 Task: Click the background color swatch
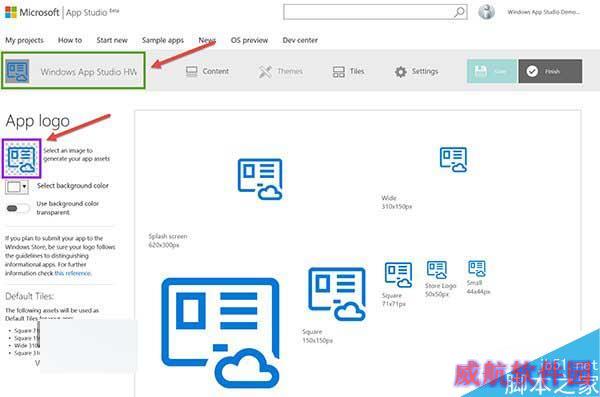click(x=14, y=187)
